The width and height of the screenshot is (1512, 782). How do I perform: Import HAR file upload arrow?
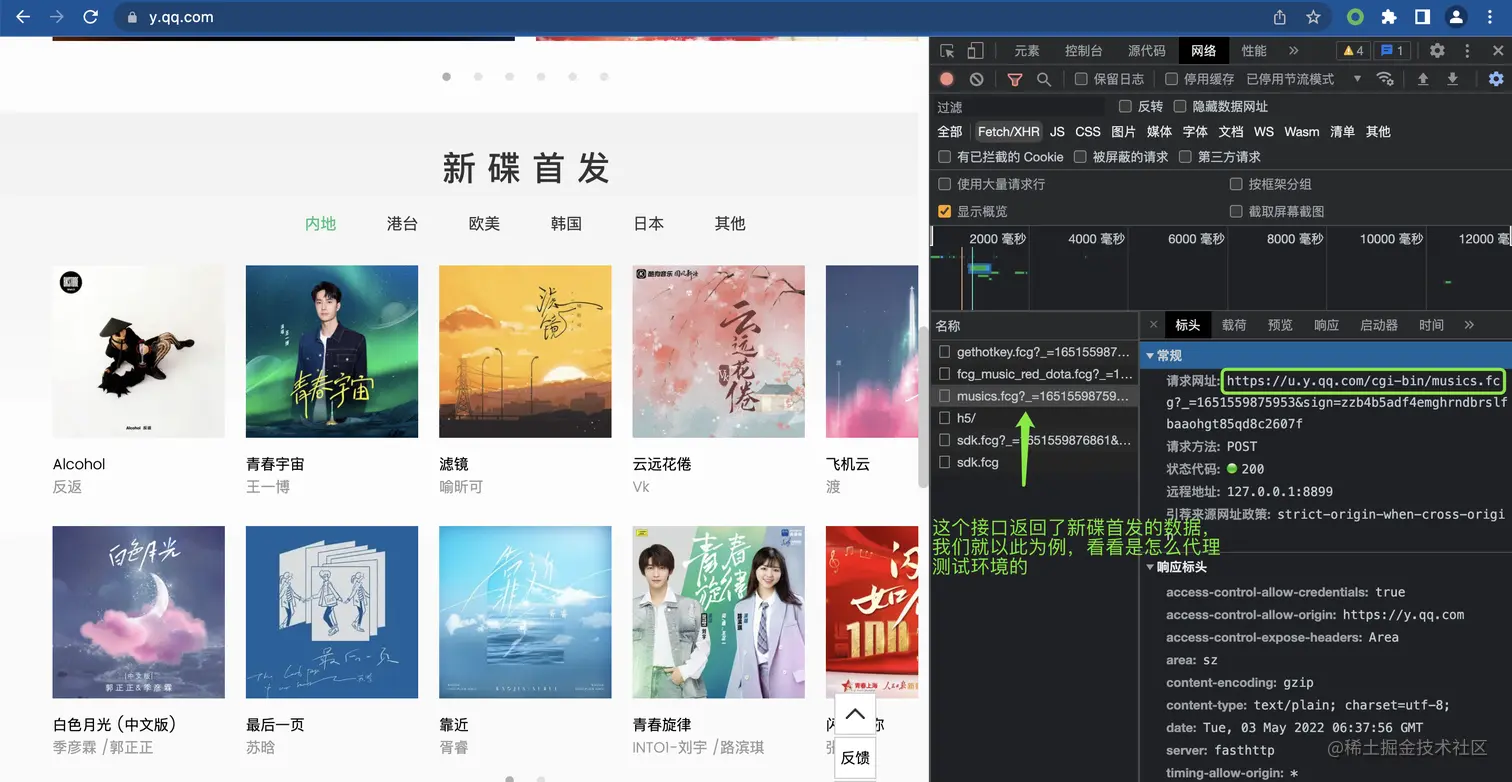point(1423,79)
